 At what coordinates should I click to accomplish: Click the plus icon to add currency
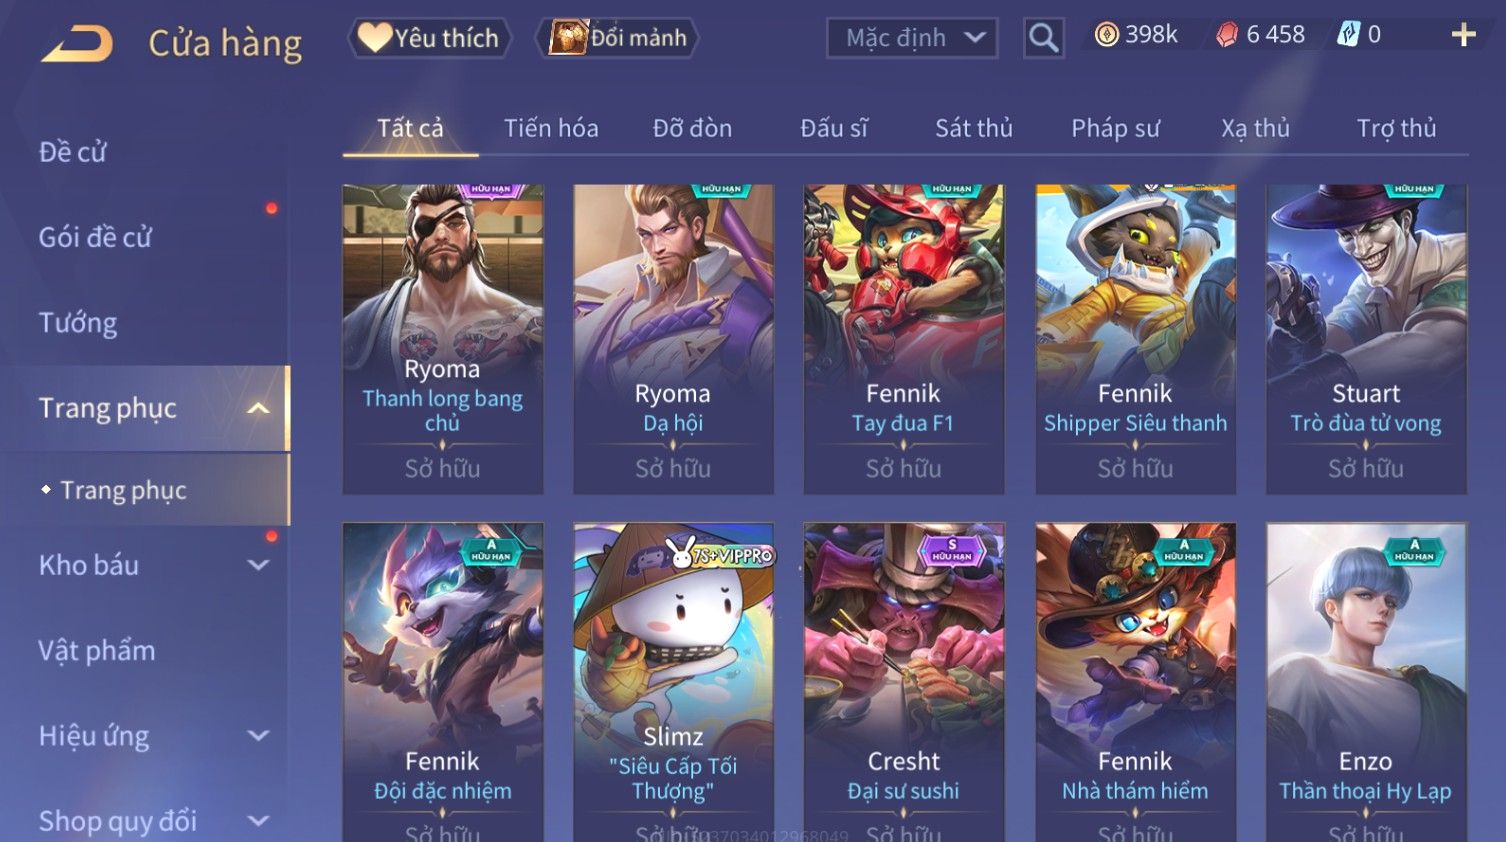pyautogui.click(x=1463, y=35)
